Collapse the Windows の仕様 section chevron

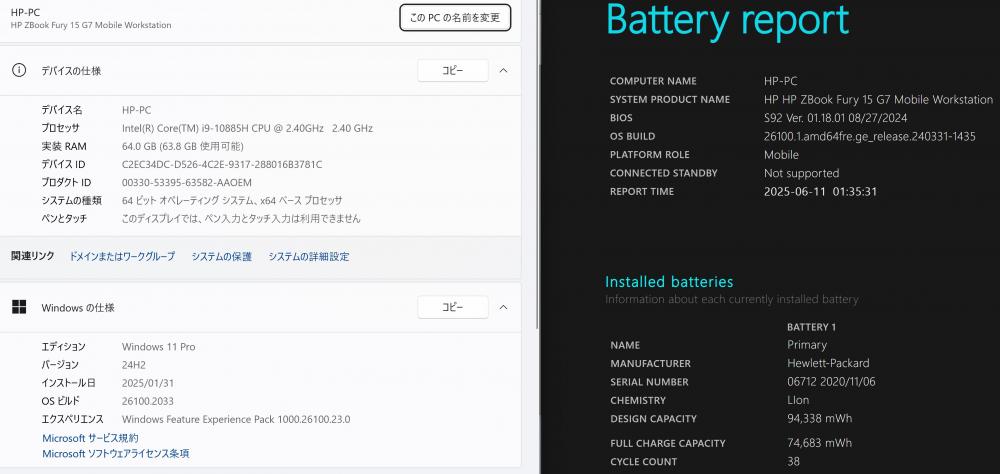[x=503, y=307]
